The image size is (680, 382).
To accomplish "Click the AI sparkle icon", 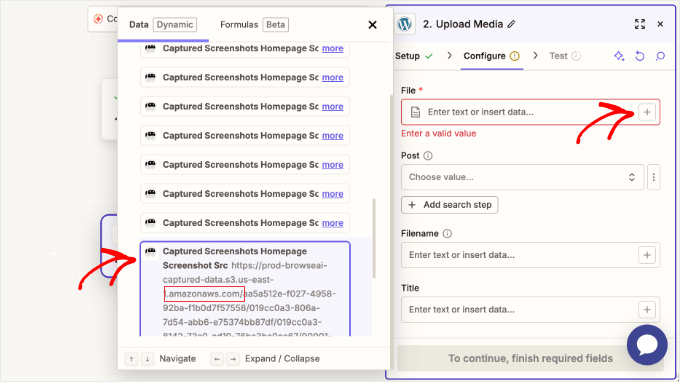I will 619,56.
